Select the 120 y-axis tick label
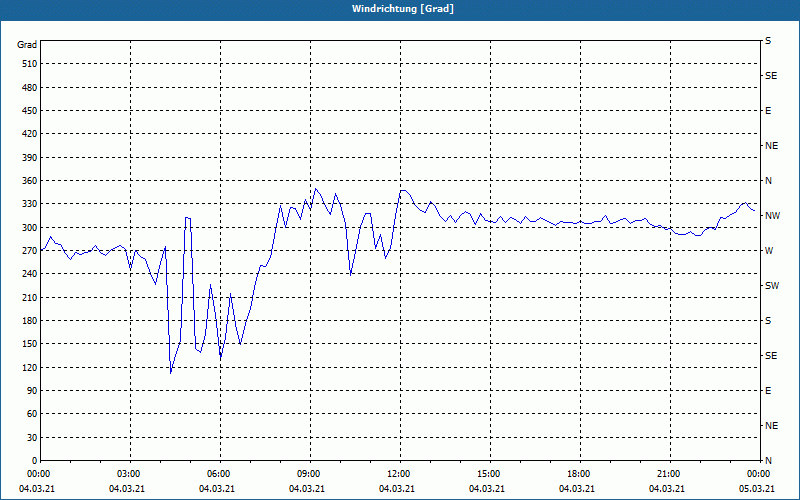This screenshot has height=500, width=800. click(30, 367)
